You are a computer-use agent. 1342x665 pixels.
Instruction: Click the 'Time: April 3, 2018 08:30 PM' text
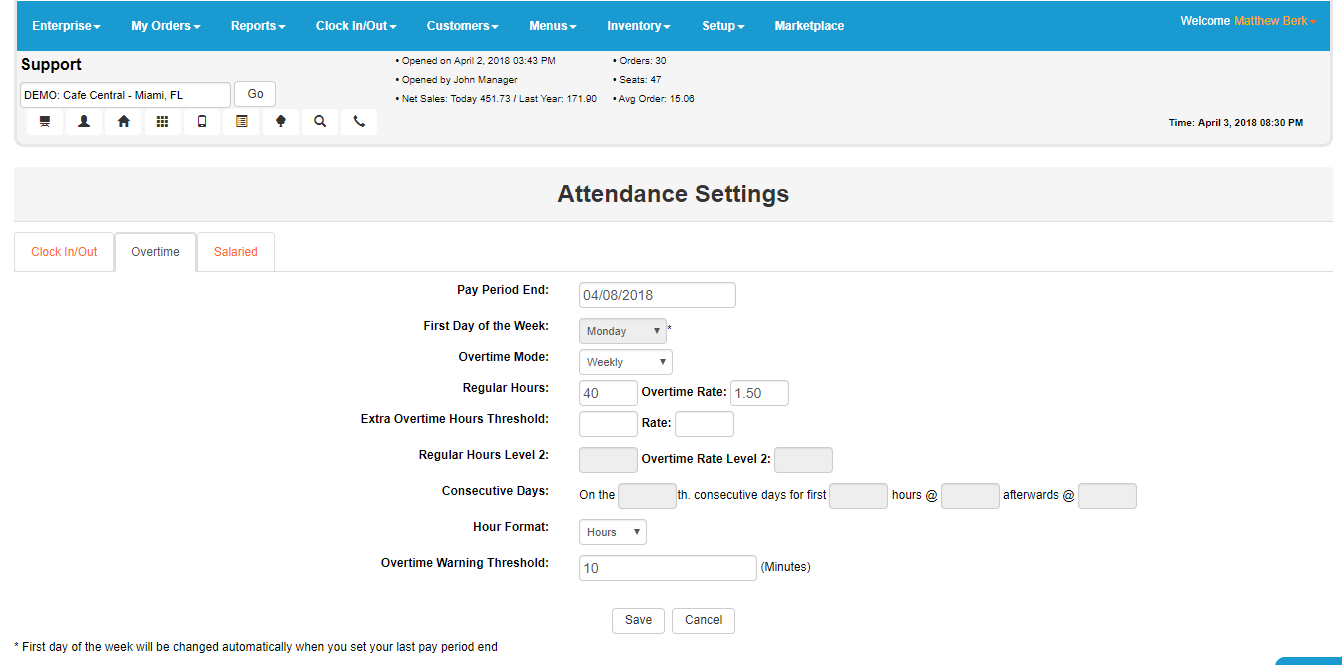coord(1236,123)
